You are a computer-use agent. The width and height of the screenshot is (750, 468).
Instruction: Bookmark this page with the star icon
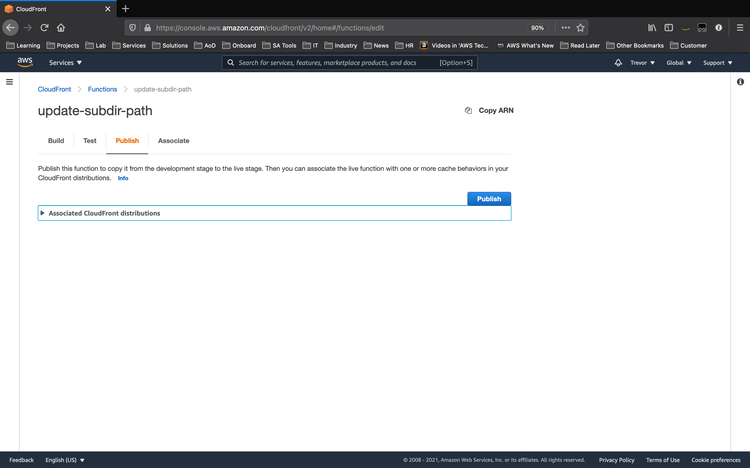click(x=580, y=28)
